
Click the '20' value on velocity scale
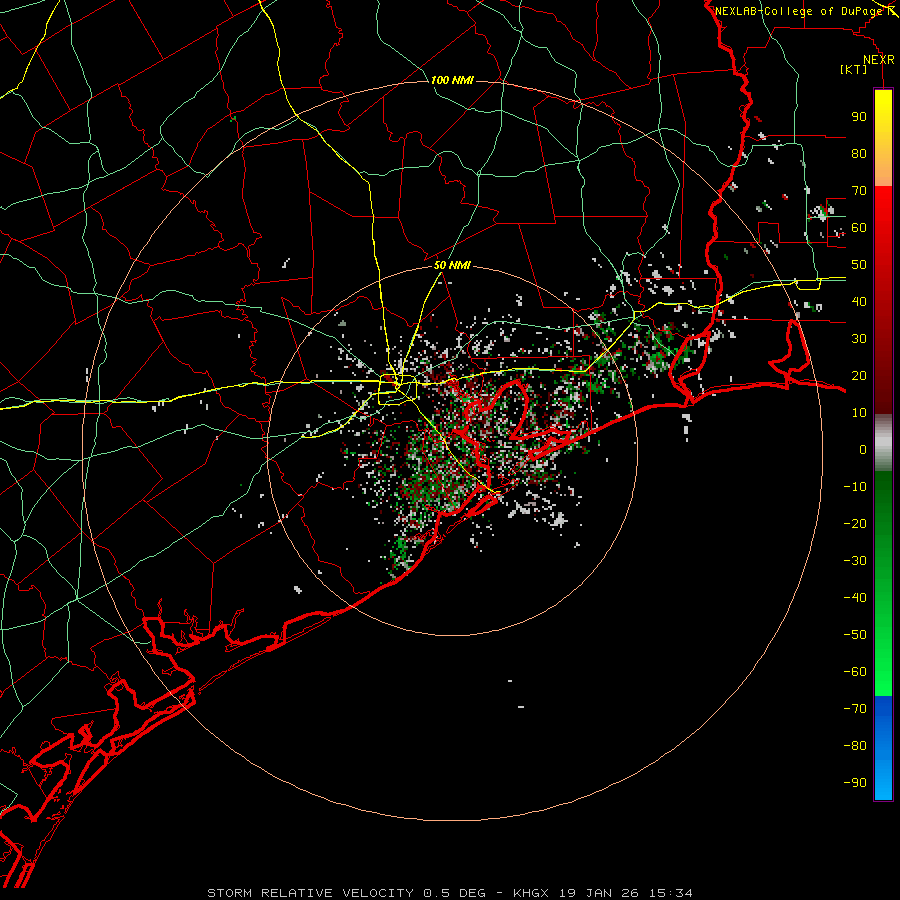coord(859,376)
